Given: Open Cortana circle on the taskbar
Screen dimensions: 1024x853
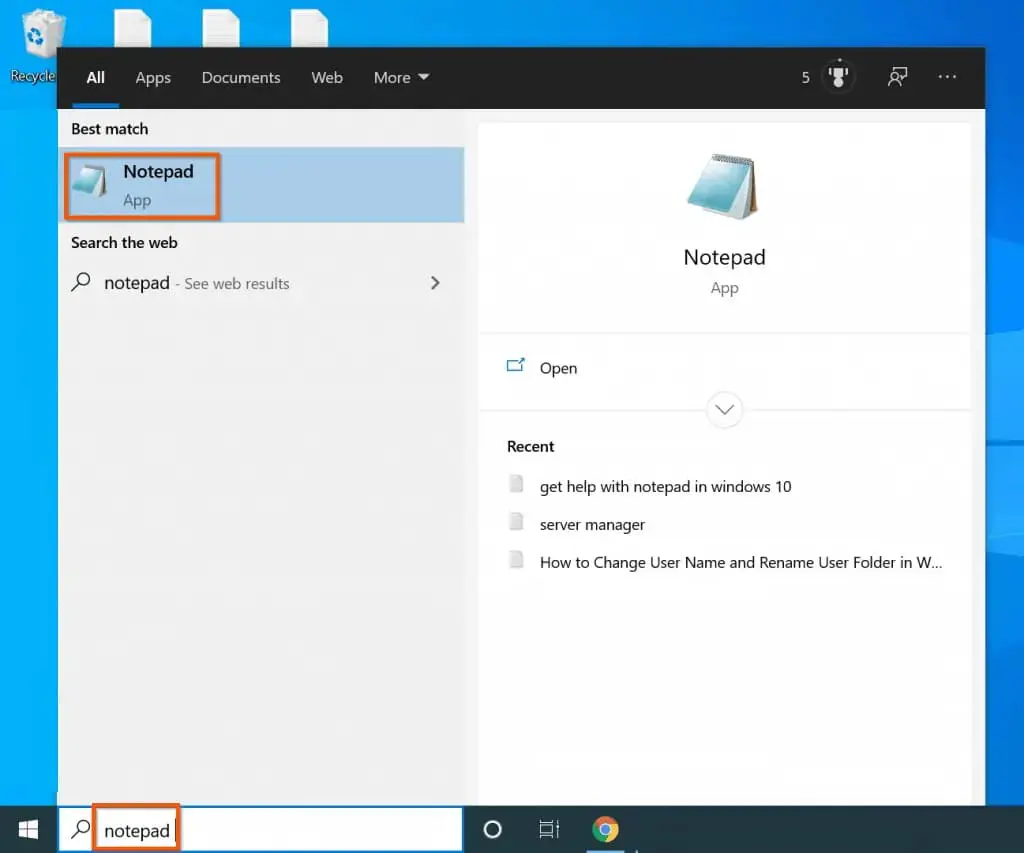Looking at the screenshot, I should coord(492,829).
